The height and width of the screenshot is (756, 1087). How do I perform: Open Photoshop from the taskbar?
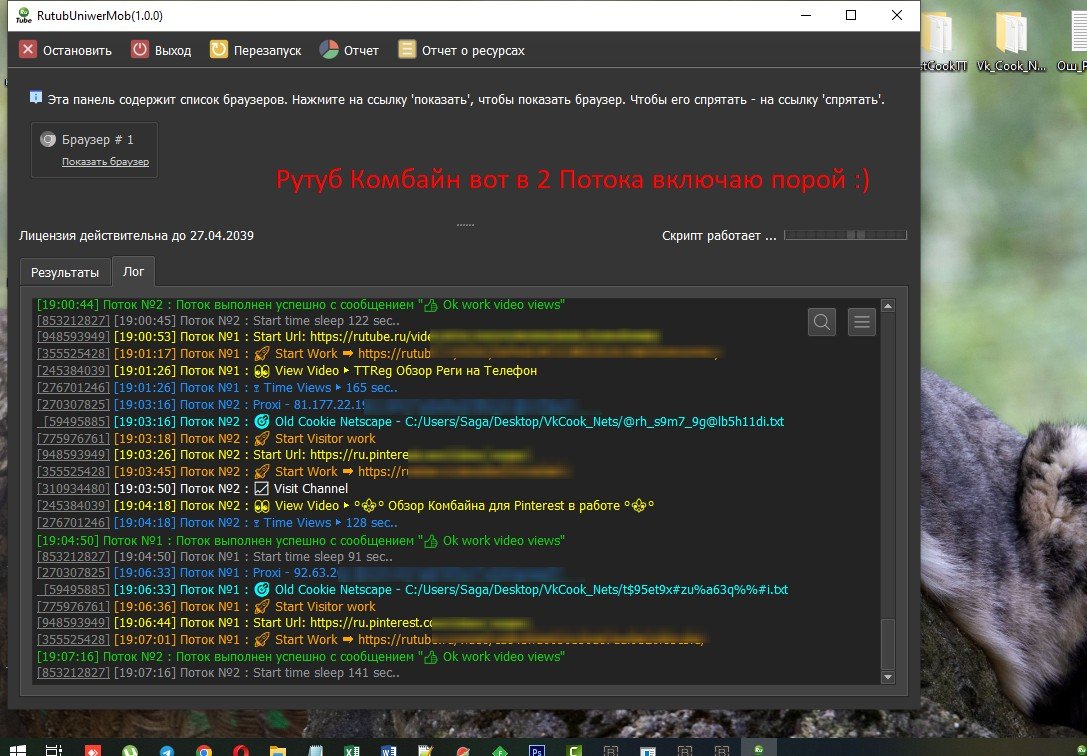(x=536, y=748)
